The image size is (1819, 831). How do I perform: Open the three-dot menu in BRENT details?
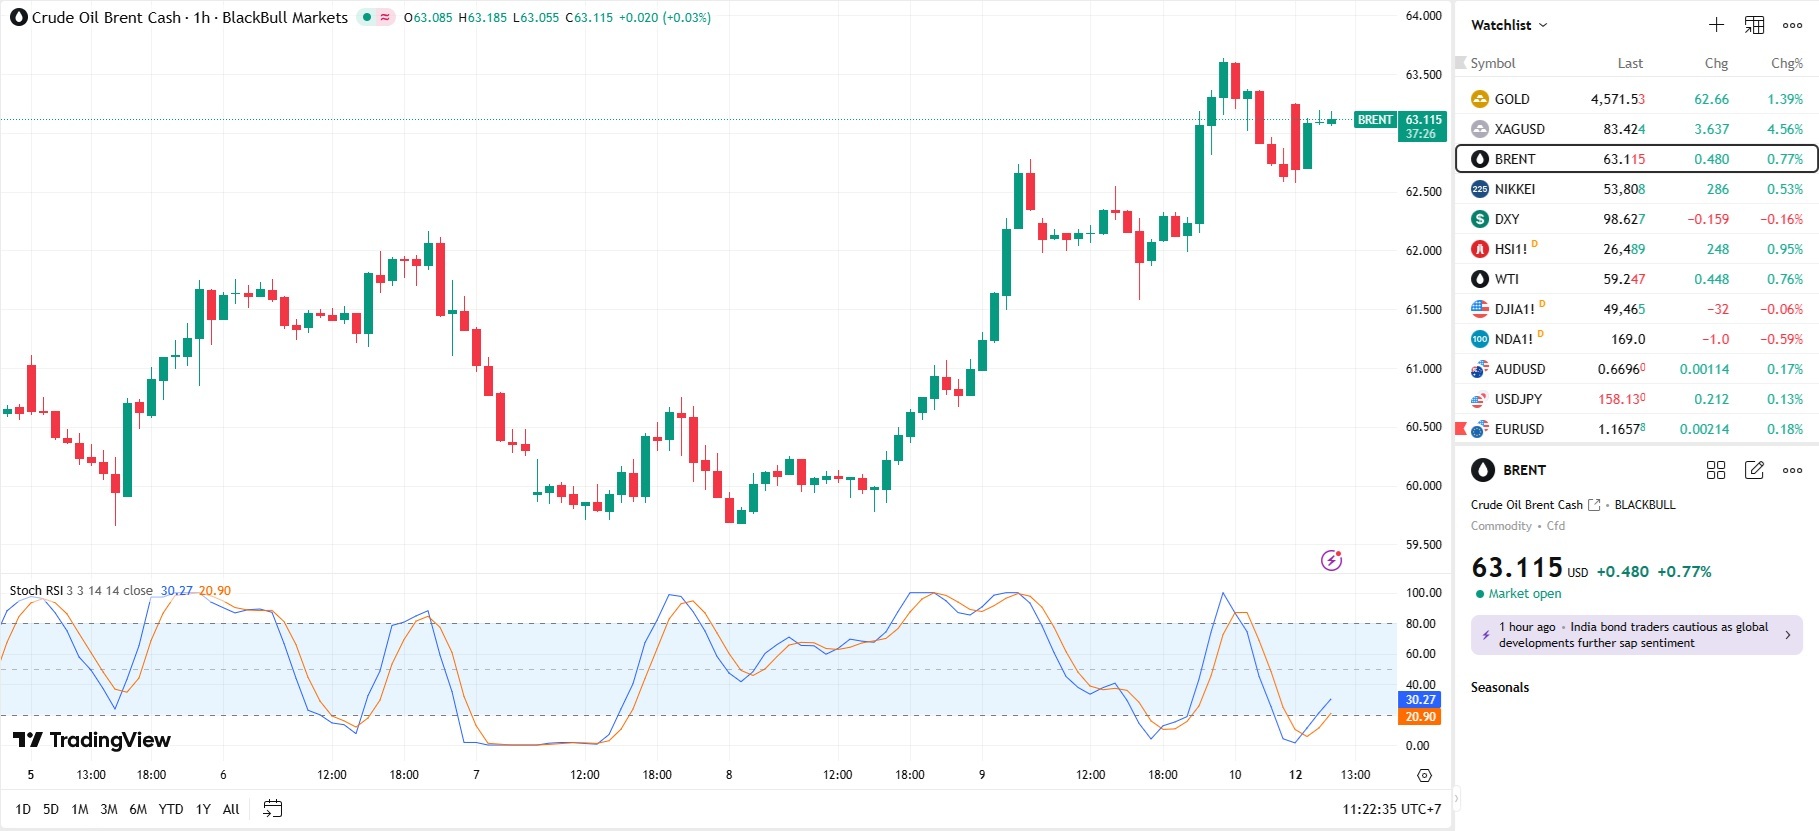point(1792,470)
